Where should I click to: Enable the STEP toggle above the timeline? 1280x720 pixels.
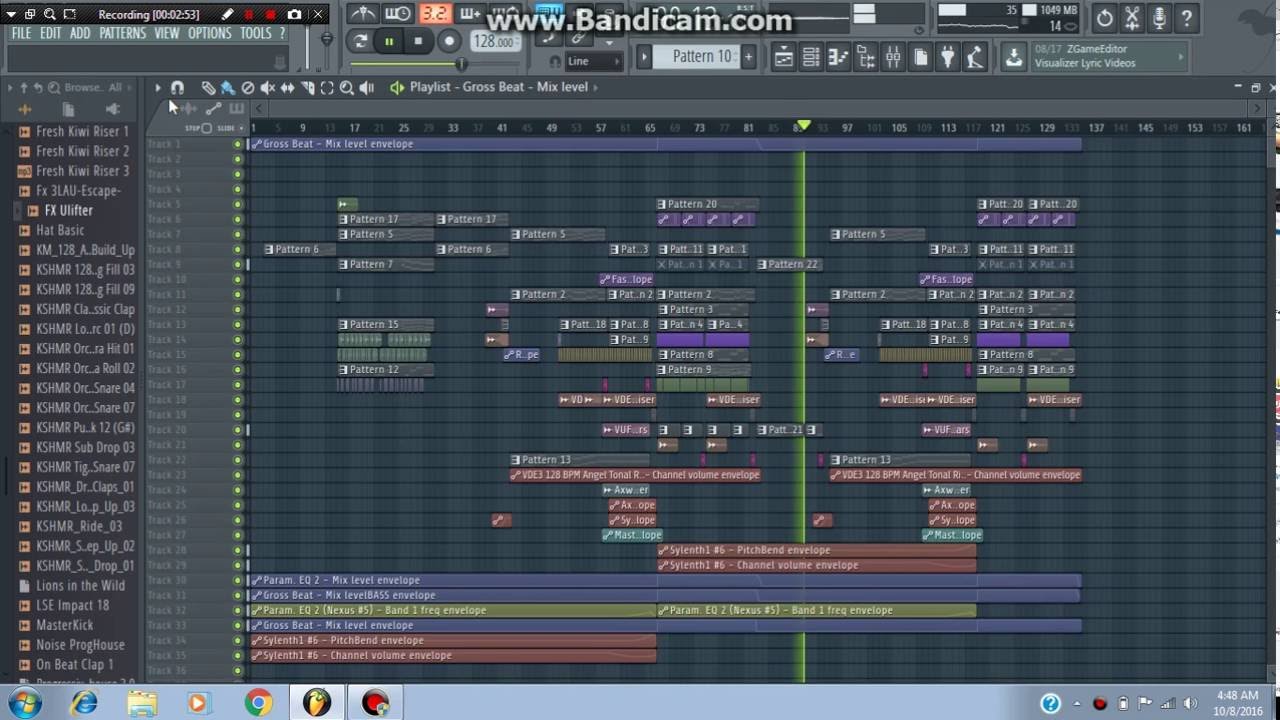coord(206,127)
